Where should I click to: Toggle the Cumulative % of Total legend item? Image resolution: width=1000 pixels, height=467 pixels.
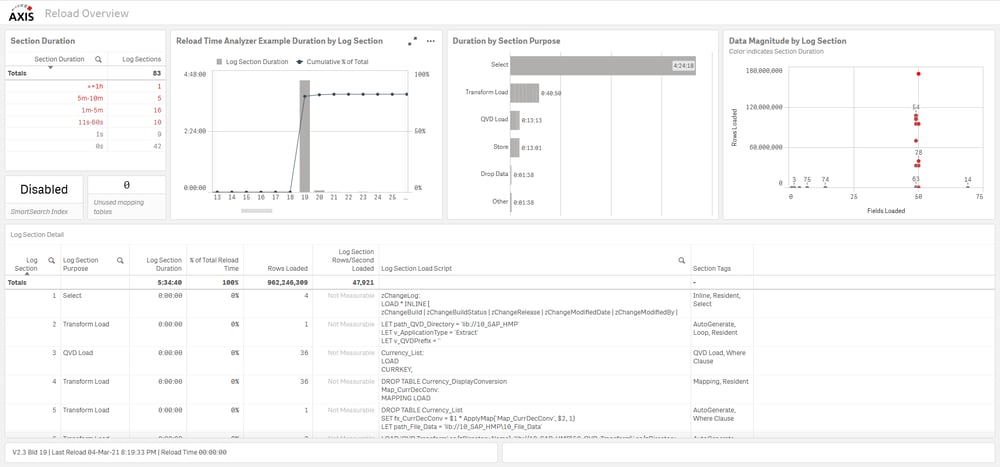[332, 62]
